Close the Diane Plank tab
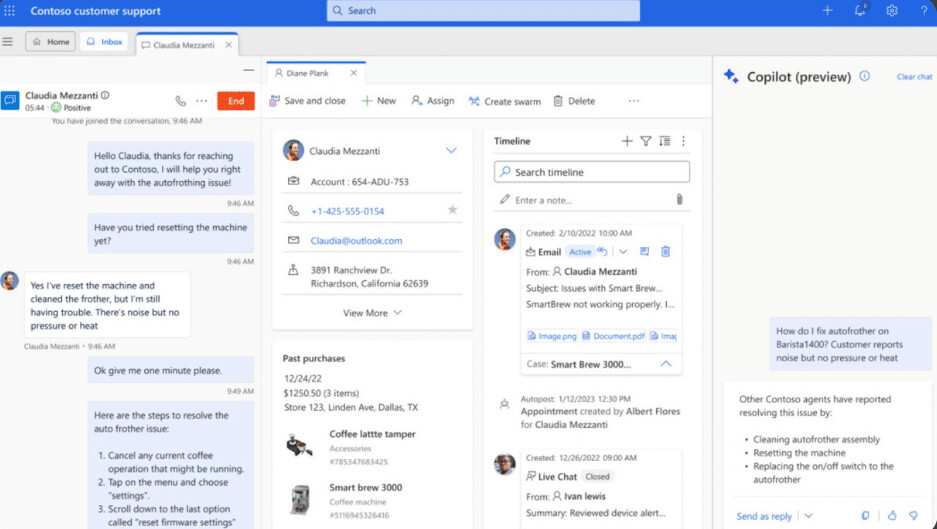The height and width of the screenshot is (529, 937). pos(354,73)
